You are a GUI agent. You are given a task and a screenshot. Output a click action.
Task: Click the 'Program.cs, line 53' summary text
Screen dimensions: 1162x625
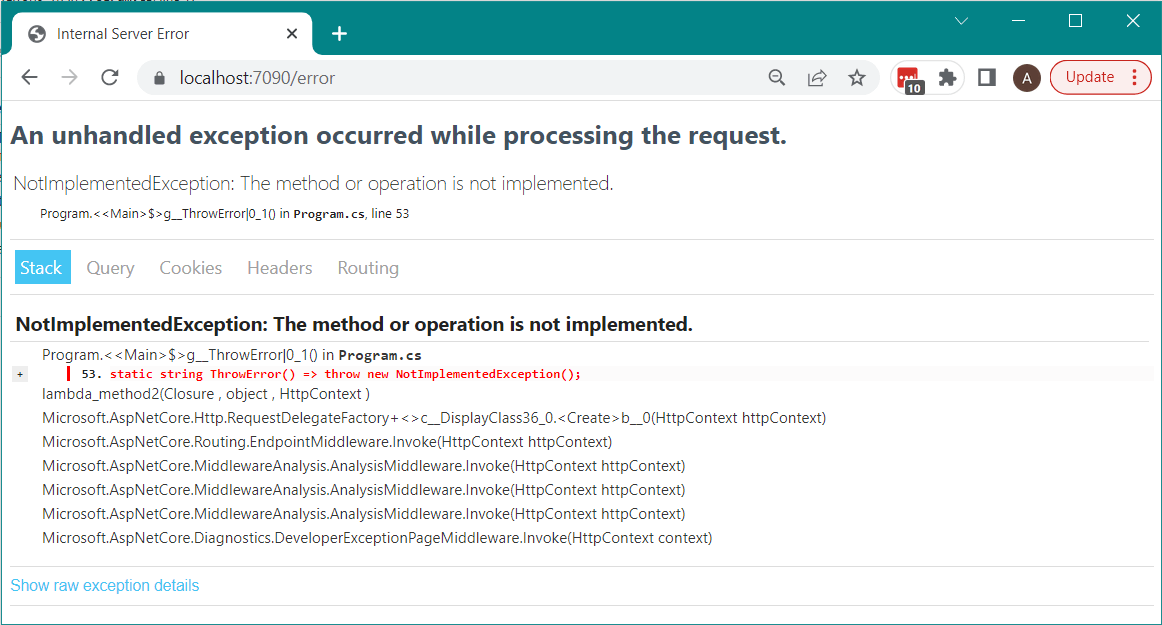click(351, 214)
